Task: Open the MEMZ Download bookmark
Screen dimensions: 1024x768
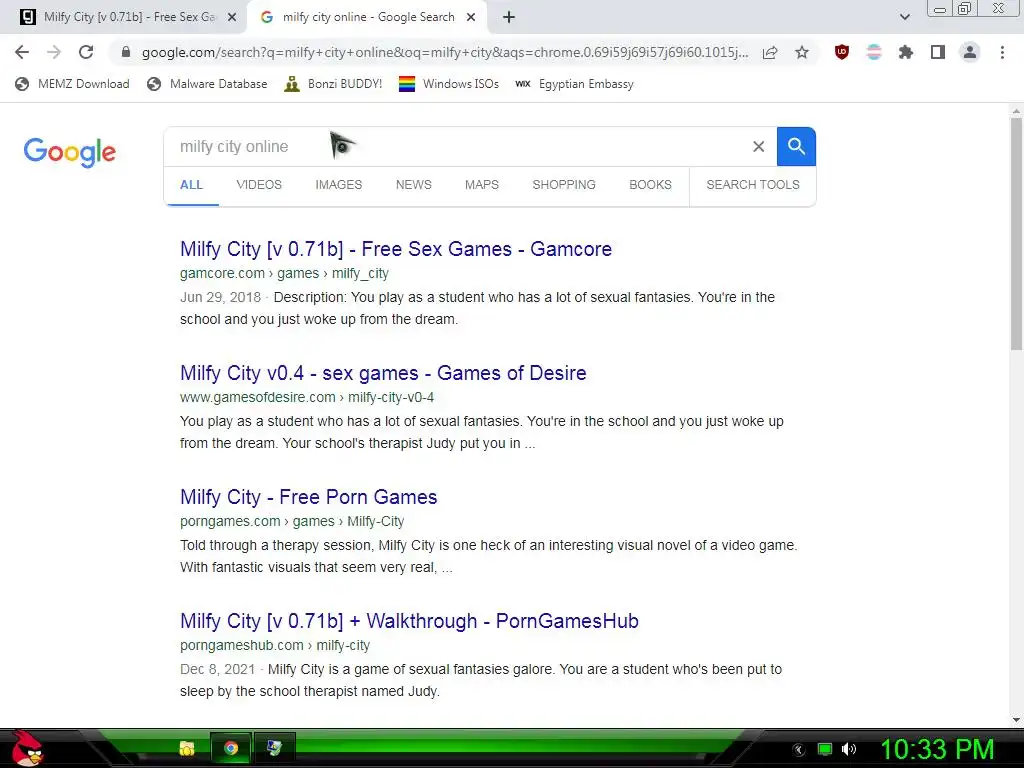Action: [72, 84]
